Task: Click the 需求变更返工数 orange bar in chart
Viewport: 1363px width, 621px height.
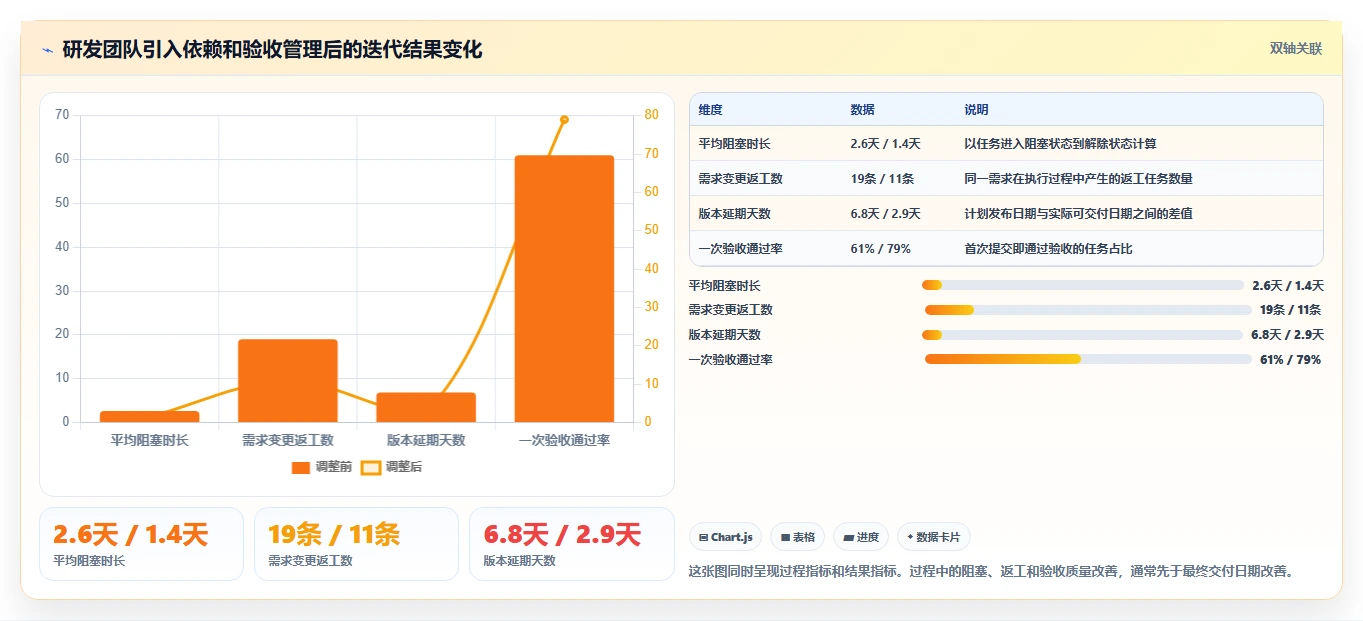Action: (288, 381)
